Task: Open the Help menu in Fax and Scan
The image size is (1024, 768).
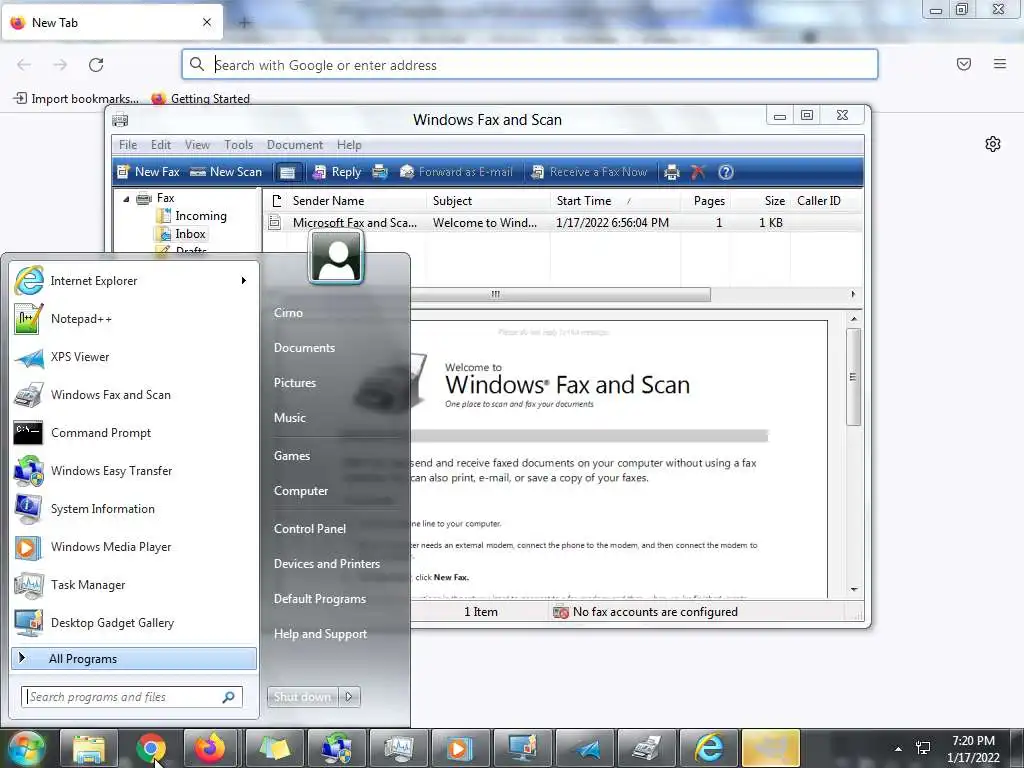Action: tap(349, 145)
